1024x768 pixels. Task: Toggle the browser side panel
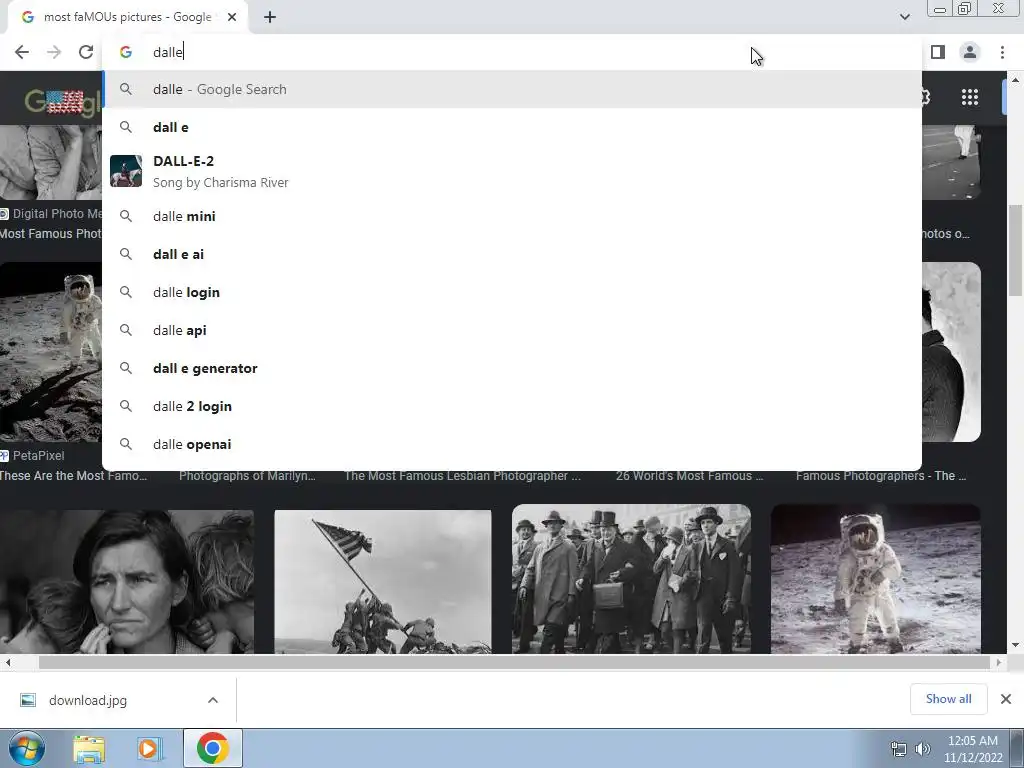coord(938,52)
